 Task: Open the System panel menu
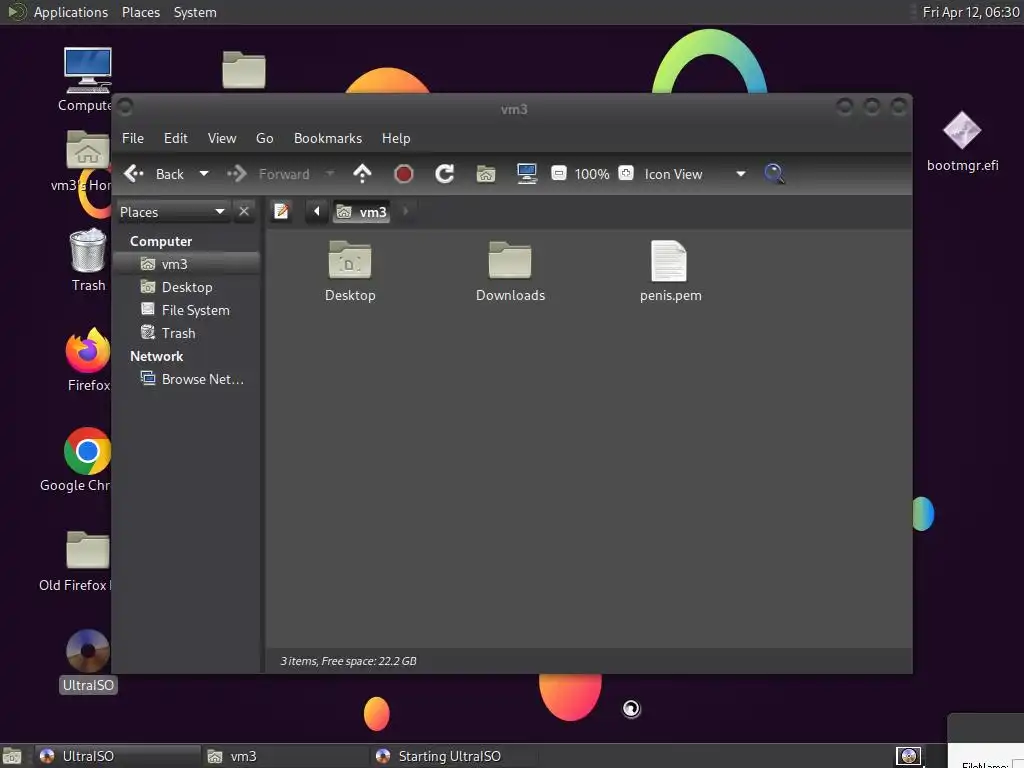(x=195, y=12)
